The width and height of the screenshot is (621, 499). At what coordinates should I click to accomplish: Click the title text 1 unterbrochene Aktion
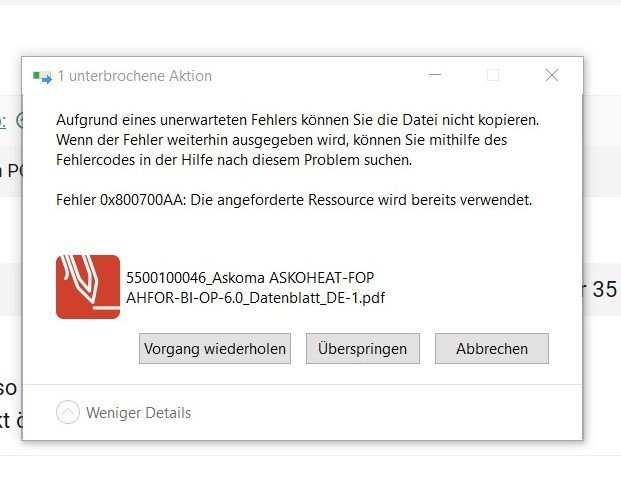(134, 76)
